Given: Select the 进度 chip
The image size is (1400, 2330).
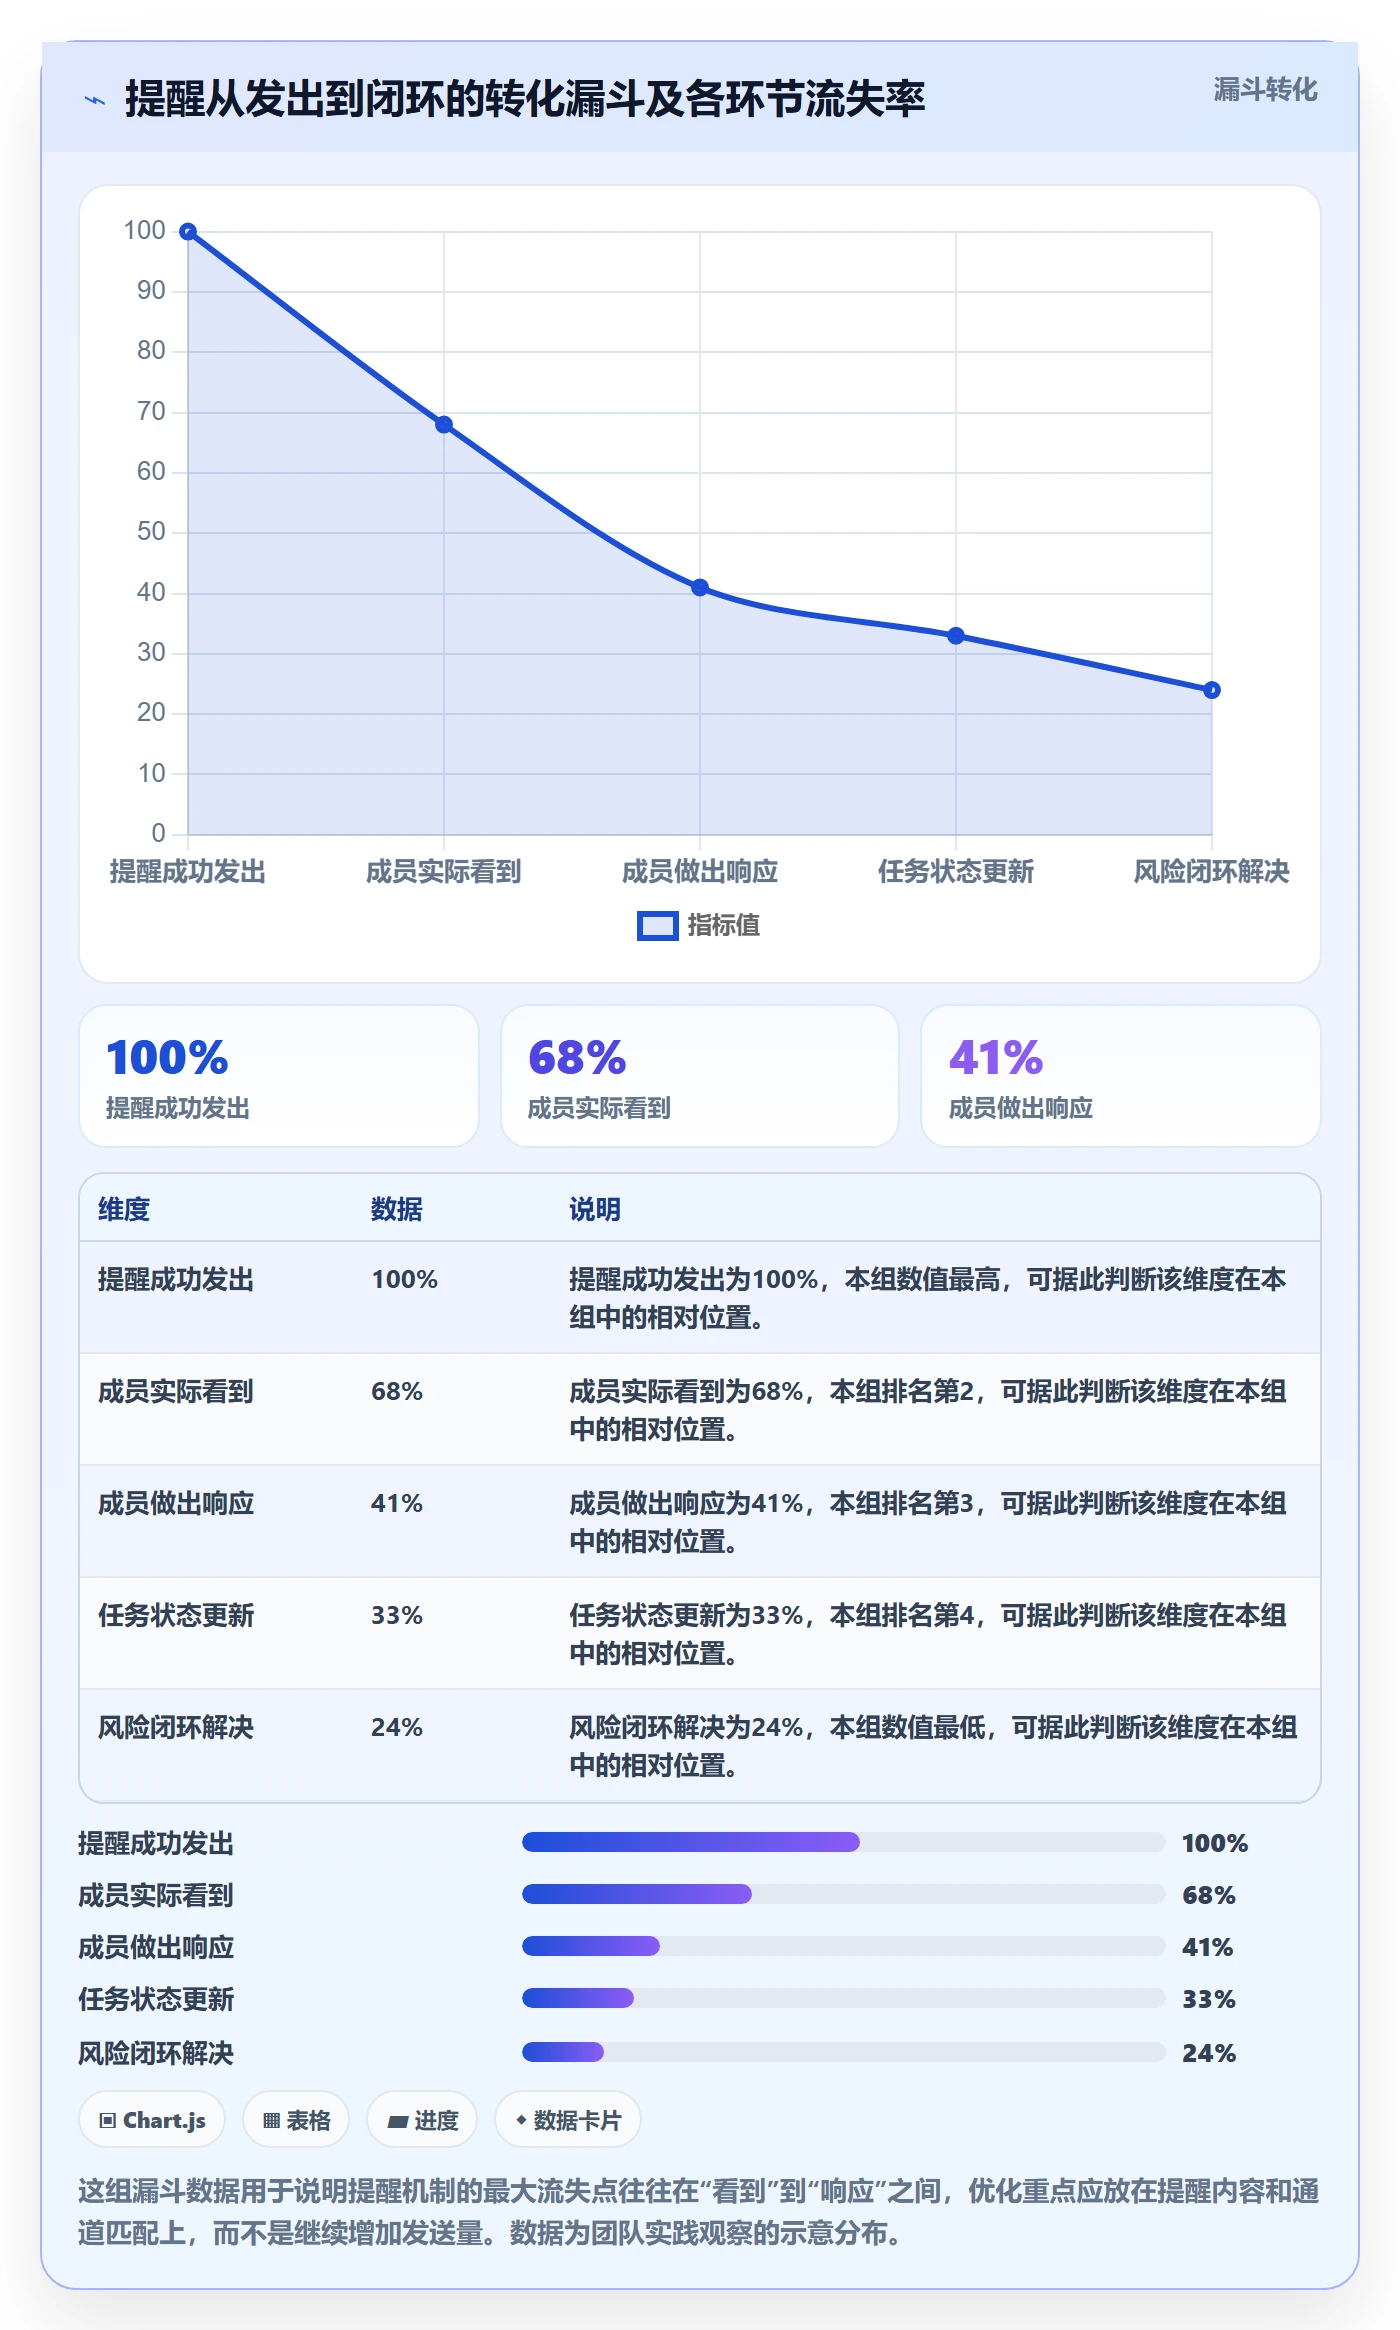Looking at the screenshot, I should coord(422,2120).
